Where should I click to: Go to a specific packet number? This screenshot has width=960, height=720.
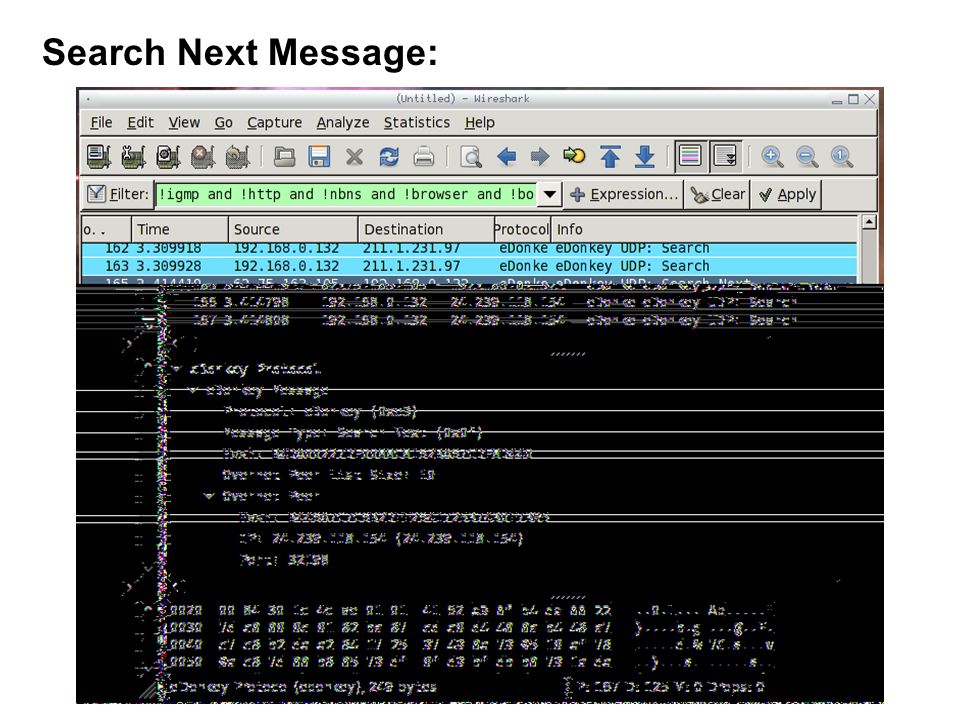[574, 156]
